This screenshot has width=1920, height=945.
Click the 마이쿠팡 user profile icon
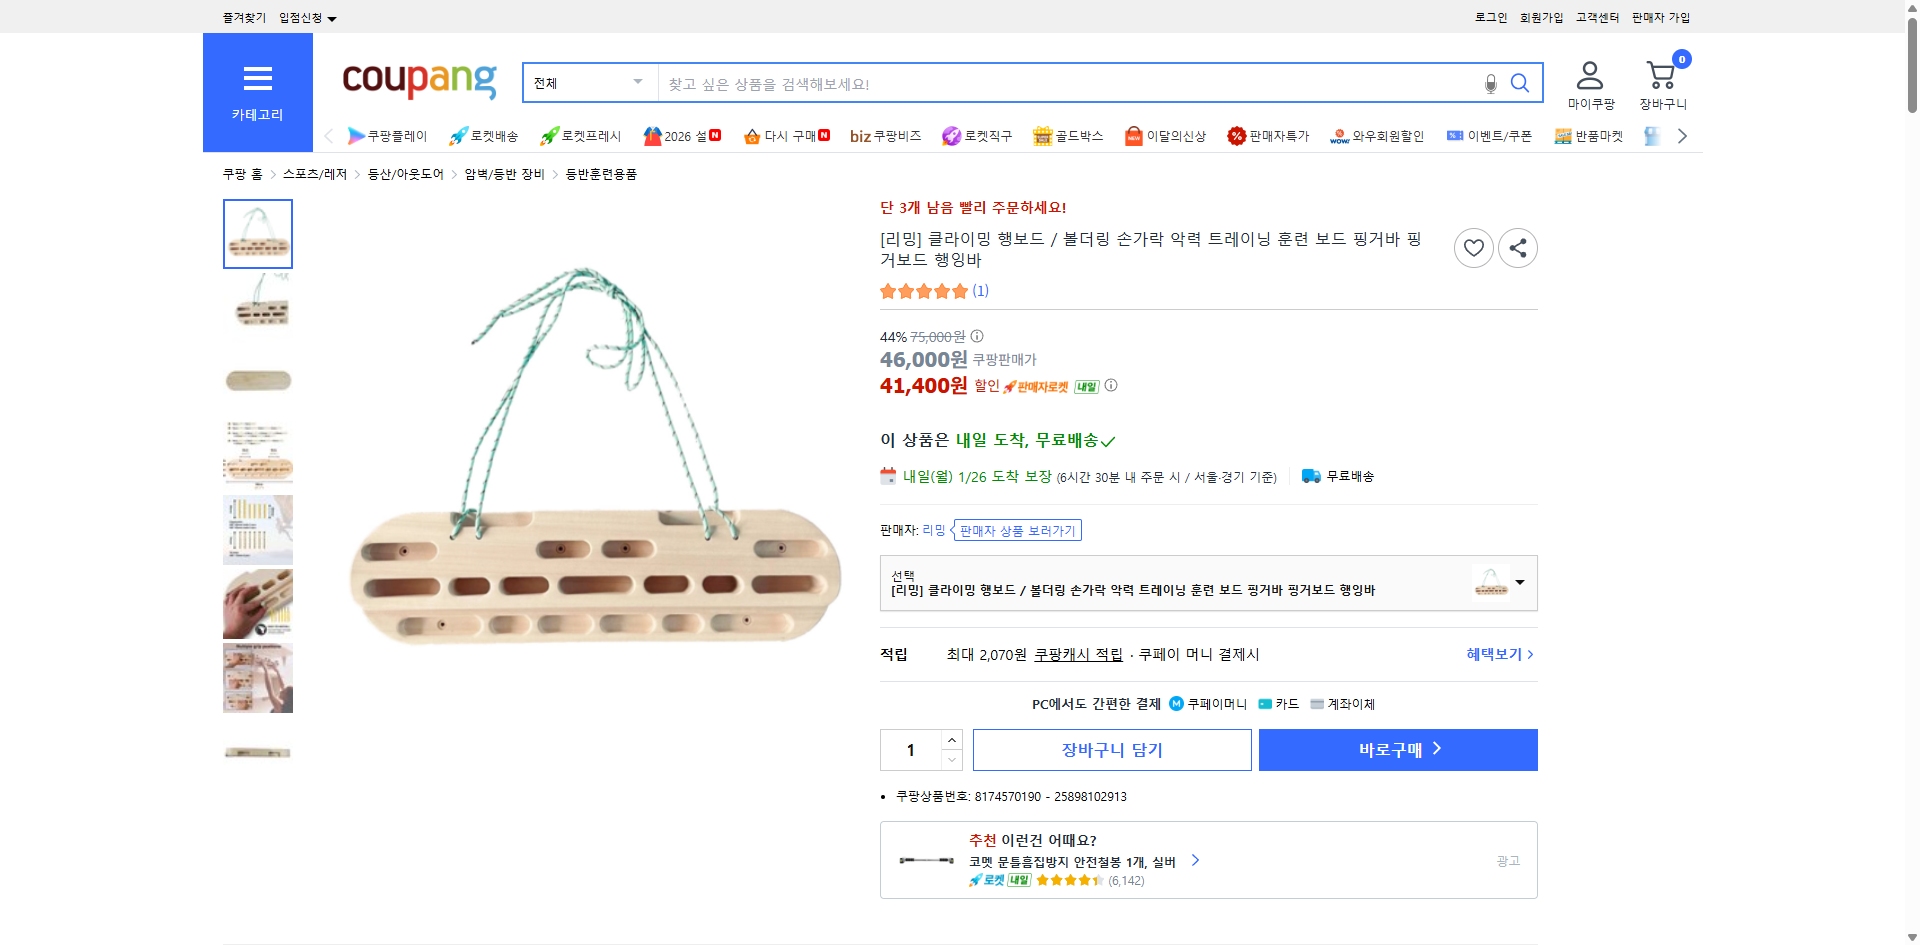tap(1588, 74)
